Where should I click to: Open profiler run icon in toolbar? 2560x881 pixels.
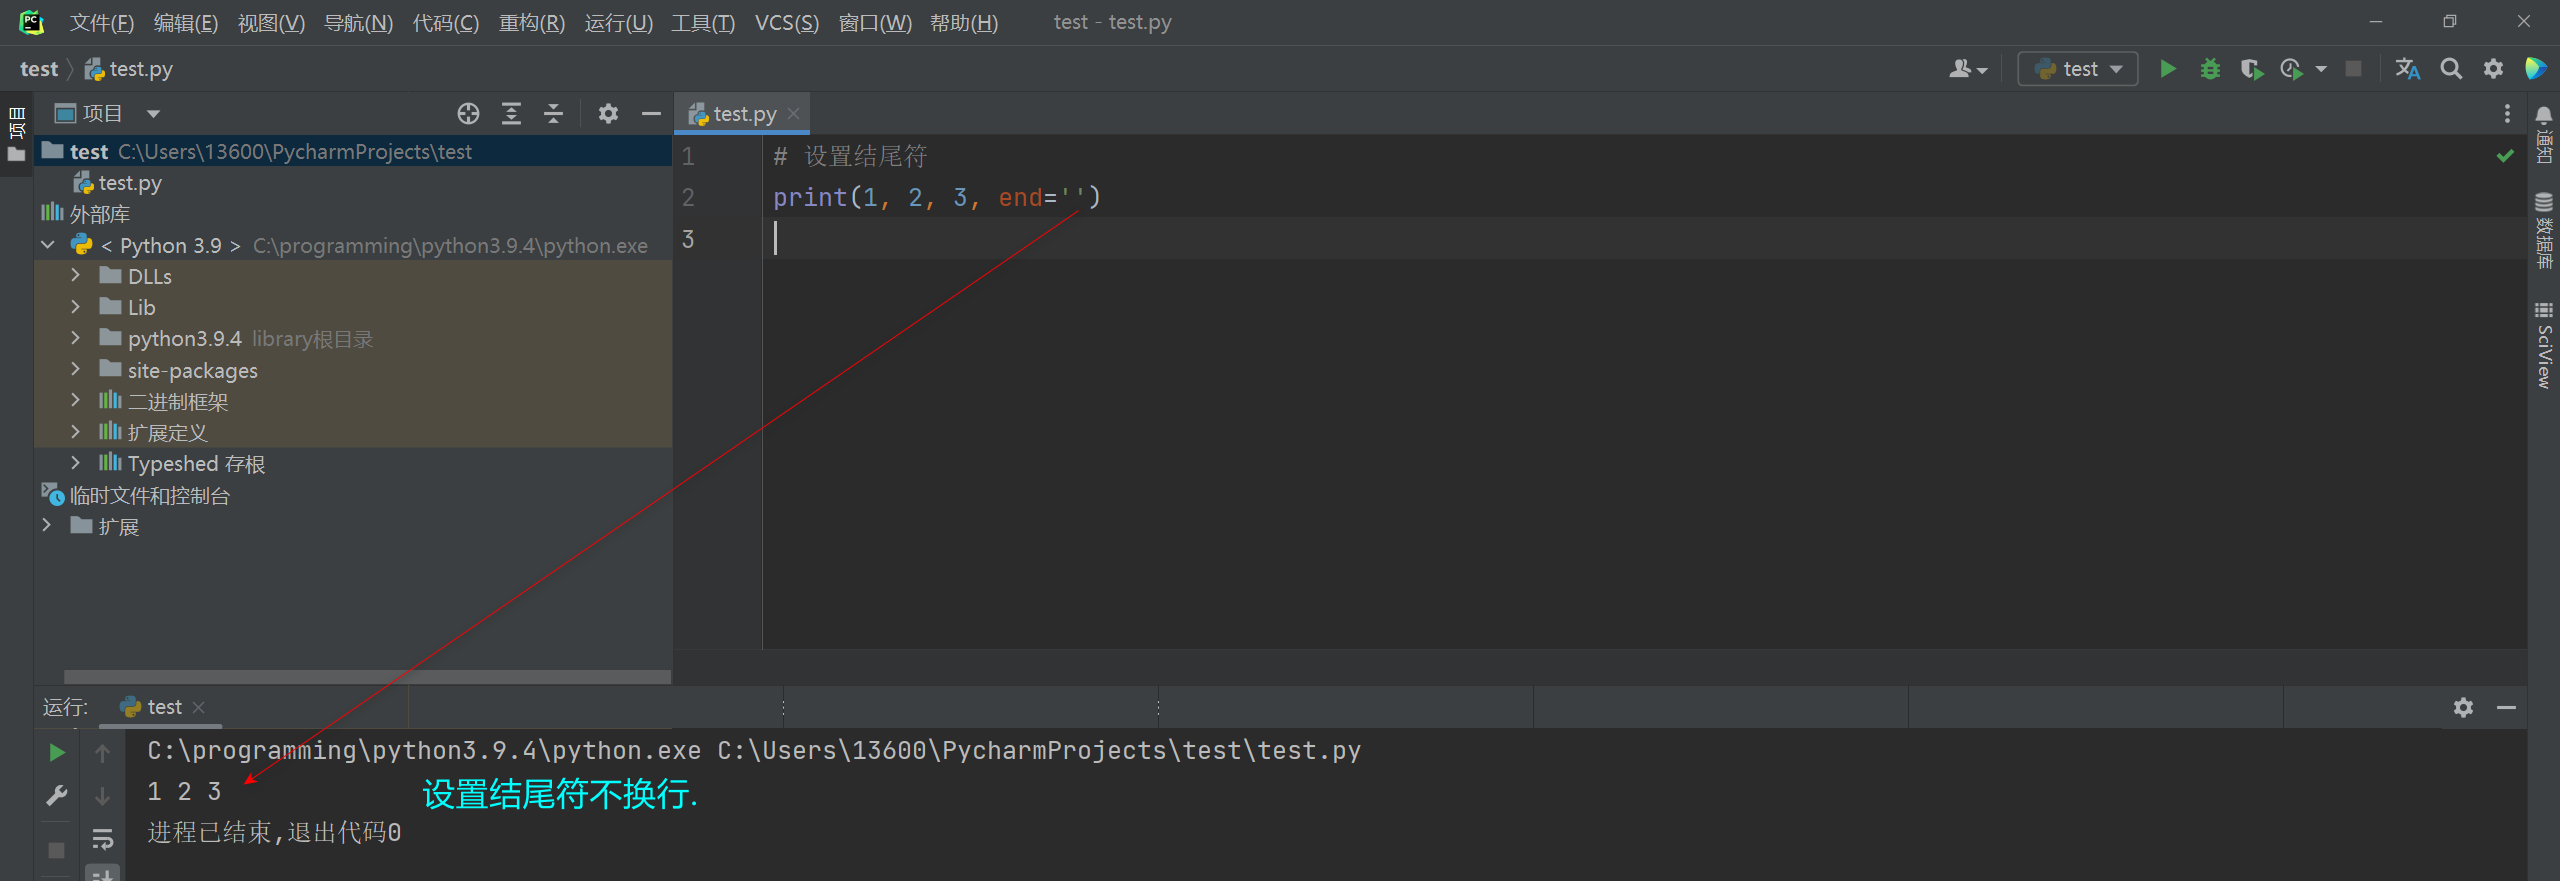click(2292, 69)
